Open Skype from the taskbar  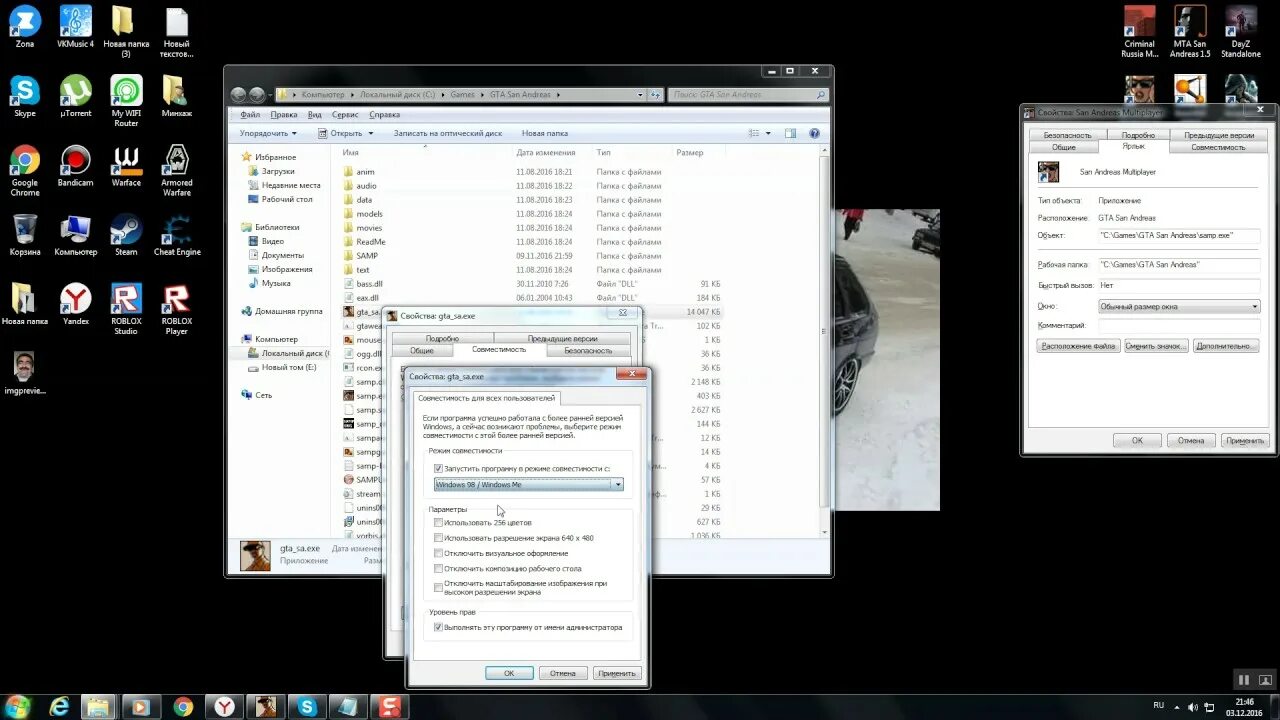coord(307,706)
